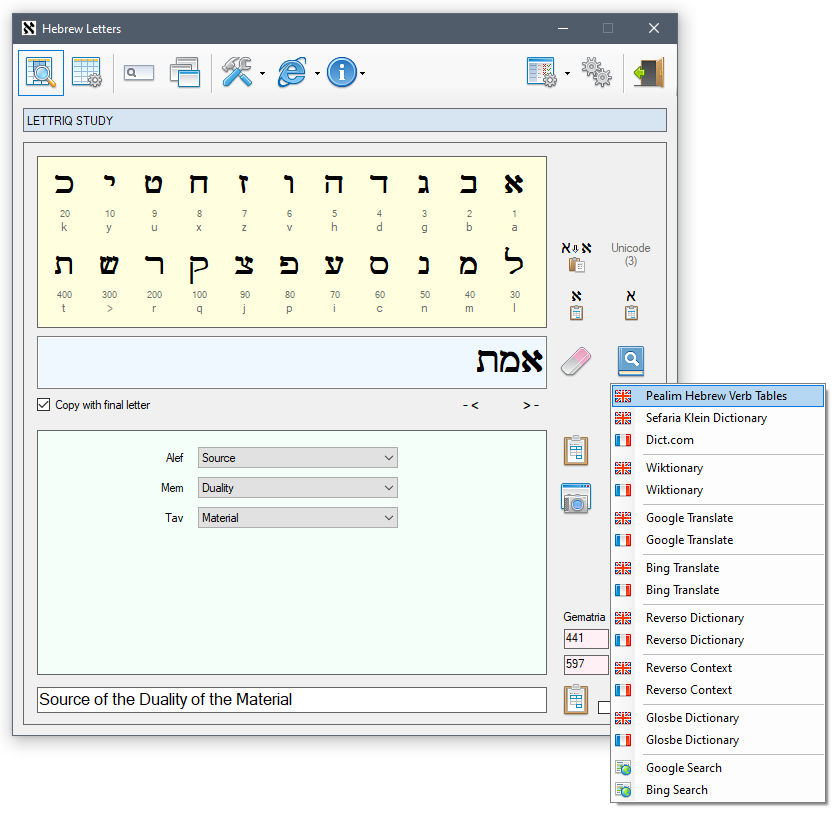Click the "- <" move left button
Viewport: 840px width, 820px height.
471,405
